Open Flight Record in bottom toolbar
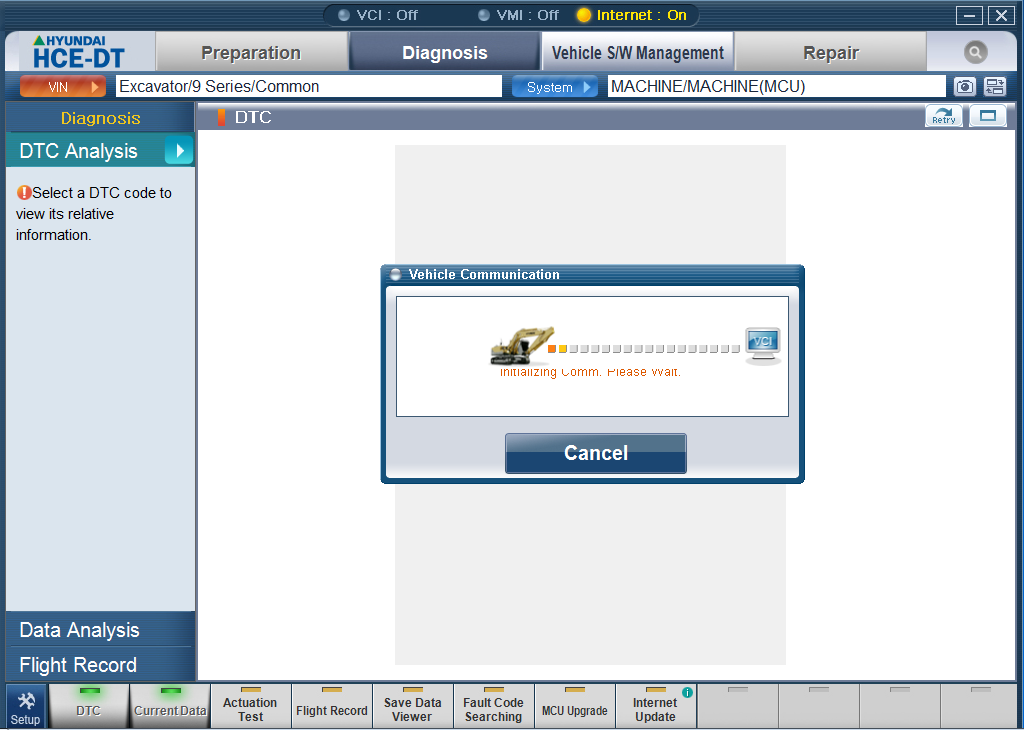The height and width of the screenshot is (730, 1024). pyautogui.click(x=332, y=706)
